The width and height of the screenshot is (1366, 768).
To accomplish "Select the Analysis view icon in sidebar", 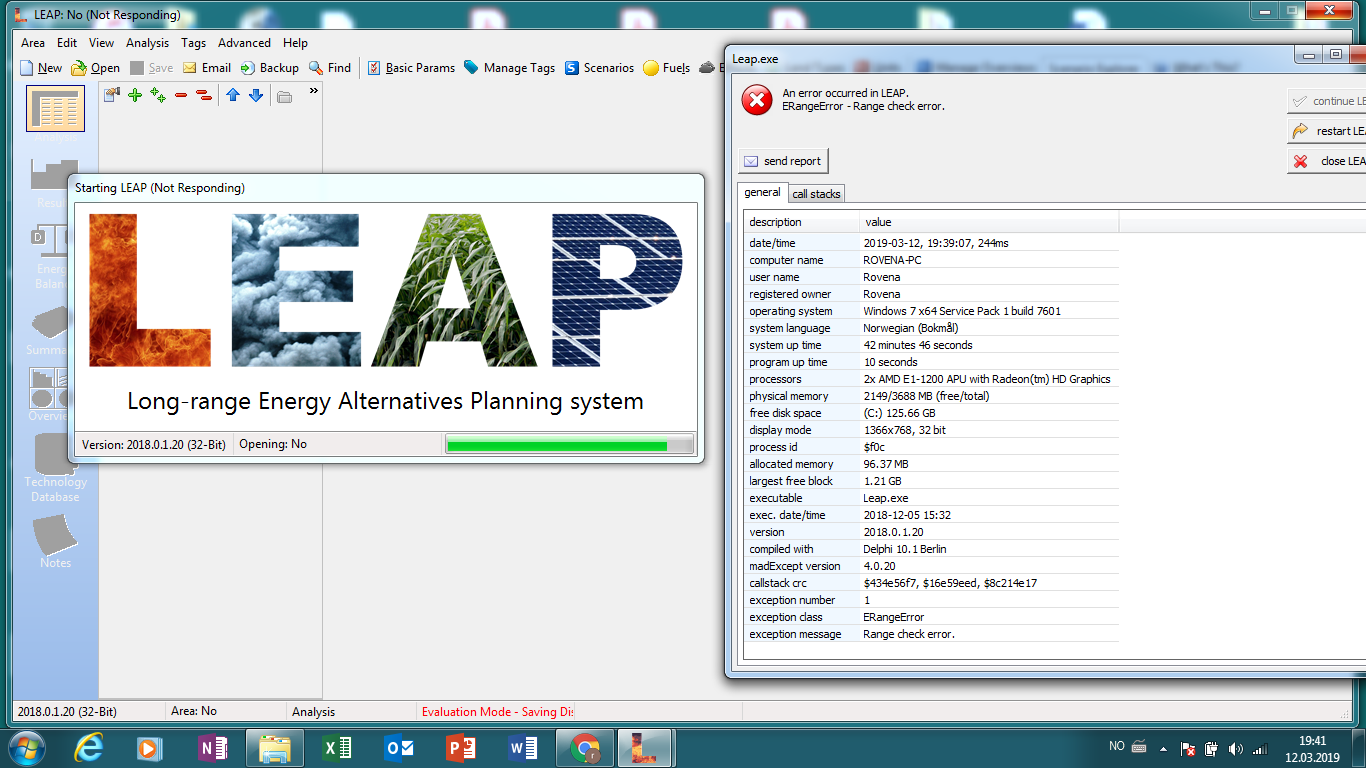I will [x=55, y=108].
